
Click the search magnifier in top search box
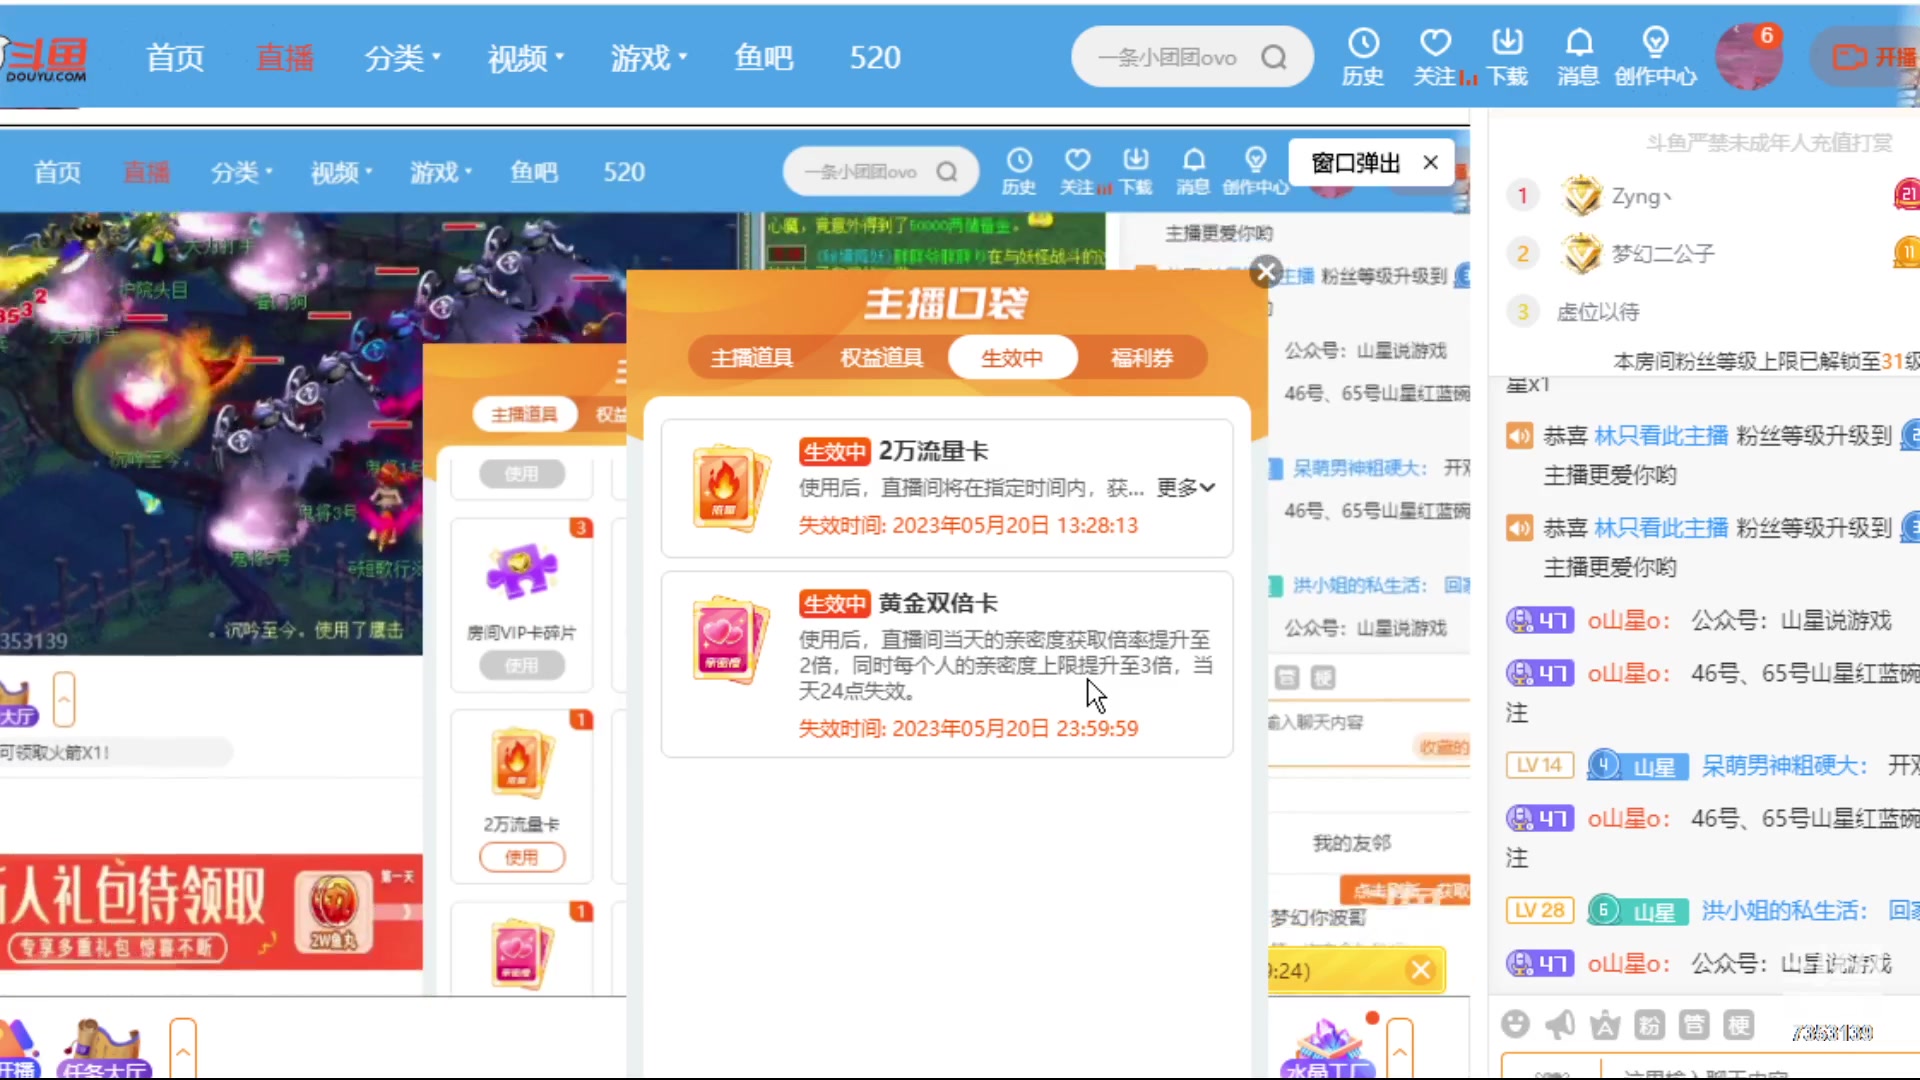click(x=1274, y=57)
